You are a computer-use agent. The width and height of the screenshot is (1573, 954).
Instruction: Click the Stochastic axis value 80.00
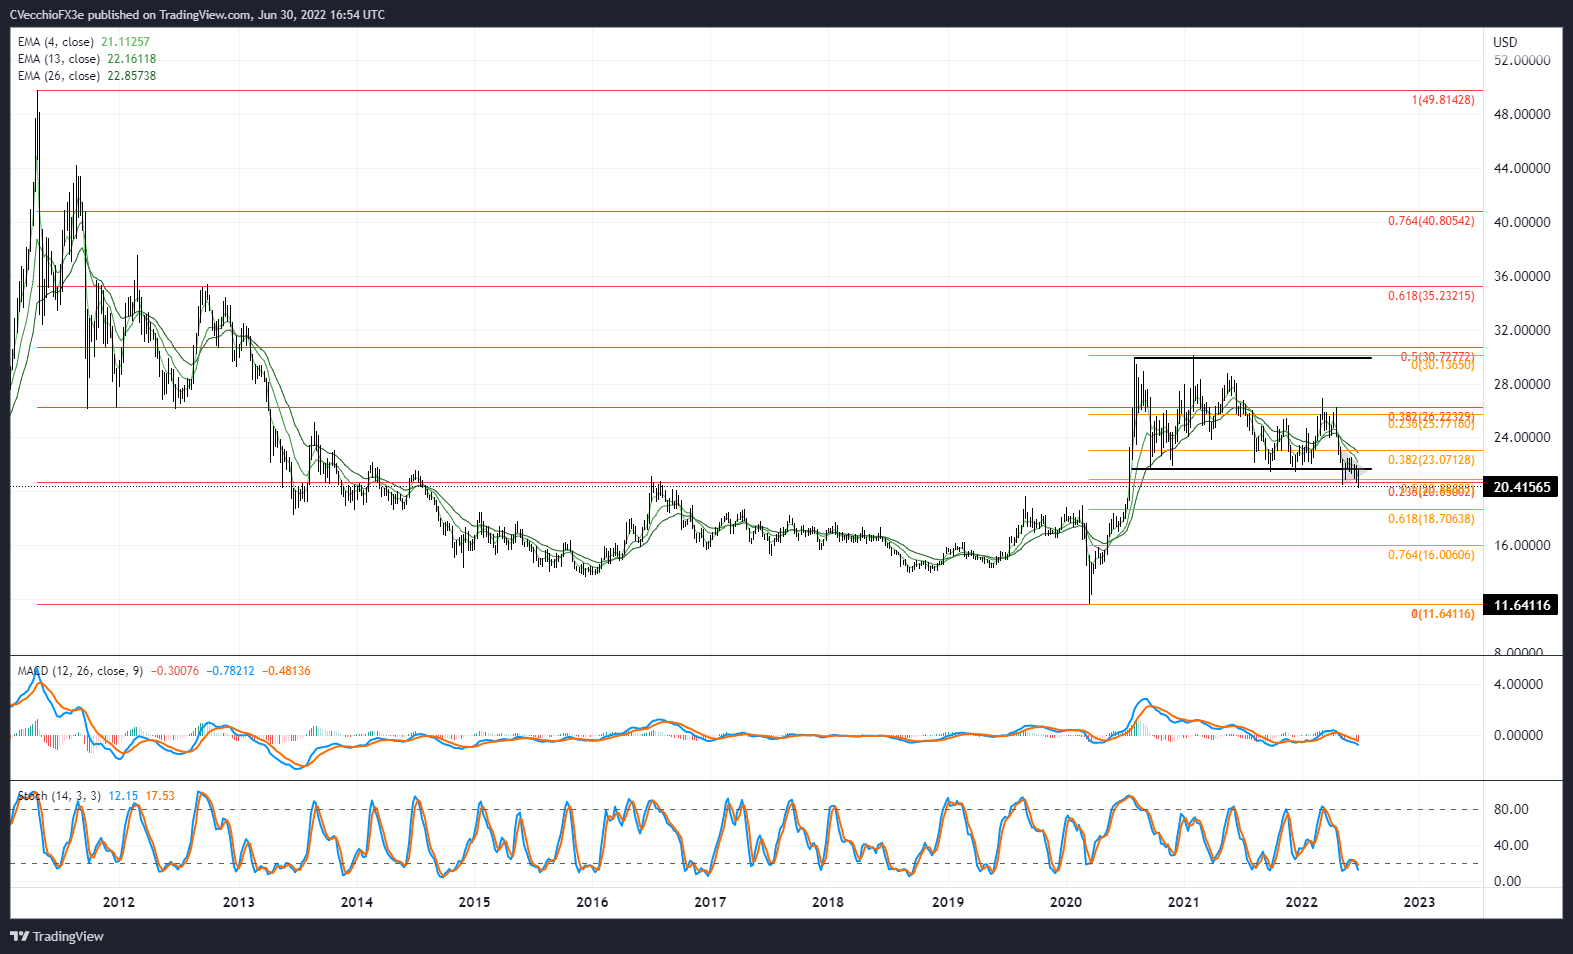(1511, 809)
